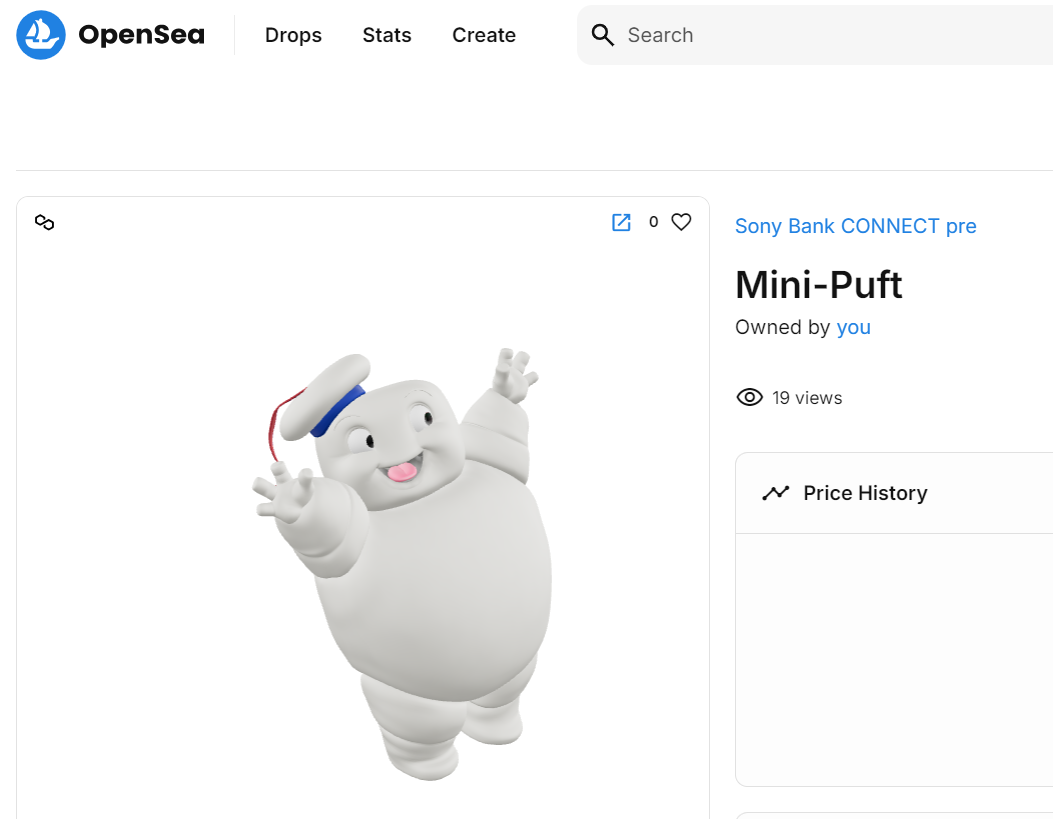Click the Polygon chain icon on the artwork card
The image size is (1053, 819).
pyautogui.click(x=44, y=222)
